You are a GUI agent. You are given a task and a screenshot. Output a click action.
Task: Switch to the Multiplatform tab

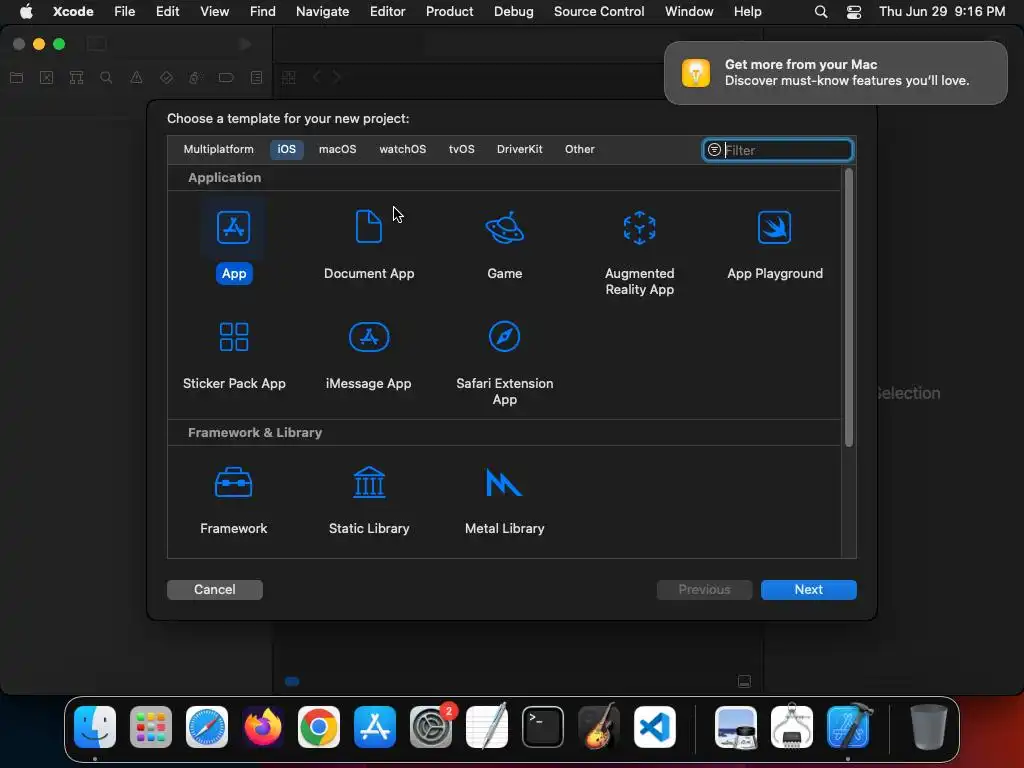pos(218,149)
